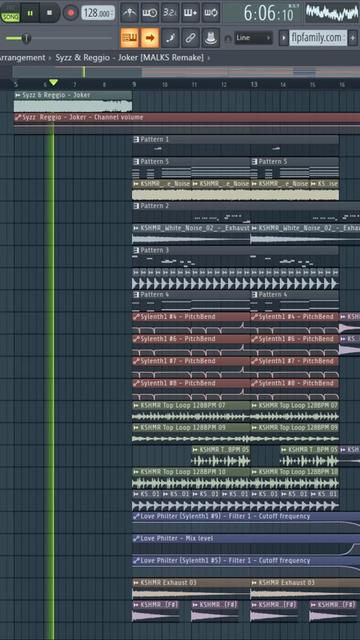Toggle the orange auto-scroll arrow icon
Image resolution: width=360 pixels, height=640 pixels.
150,38
